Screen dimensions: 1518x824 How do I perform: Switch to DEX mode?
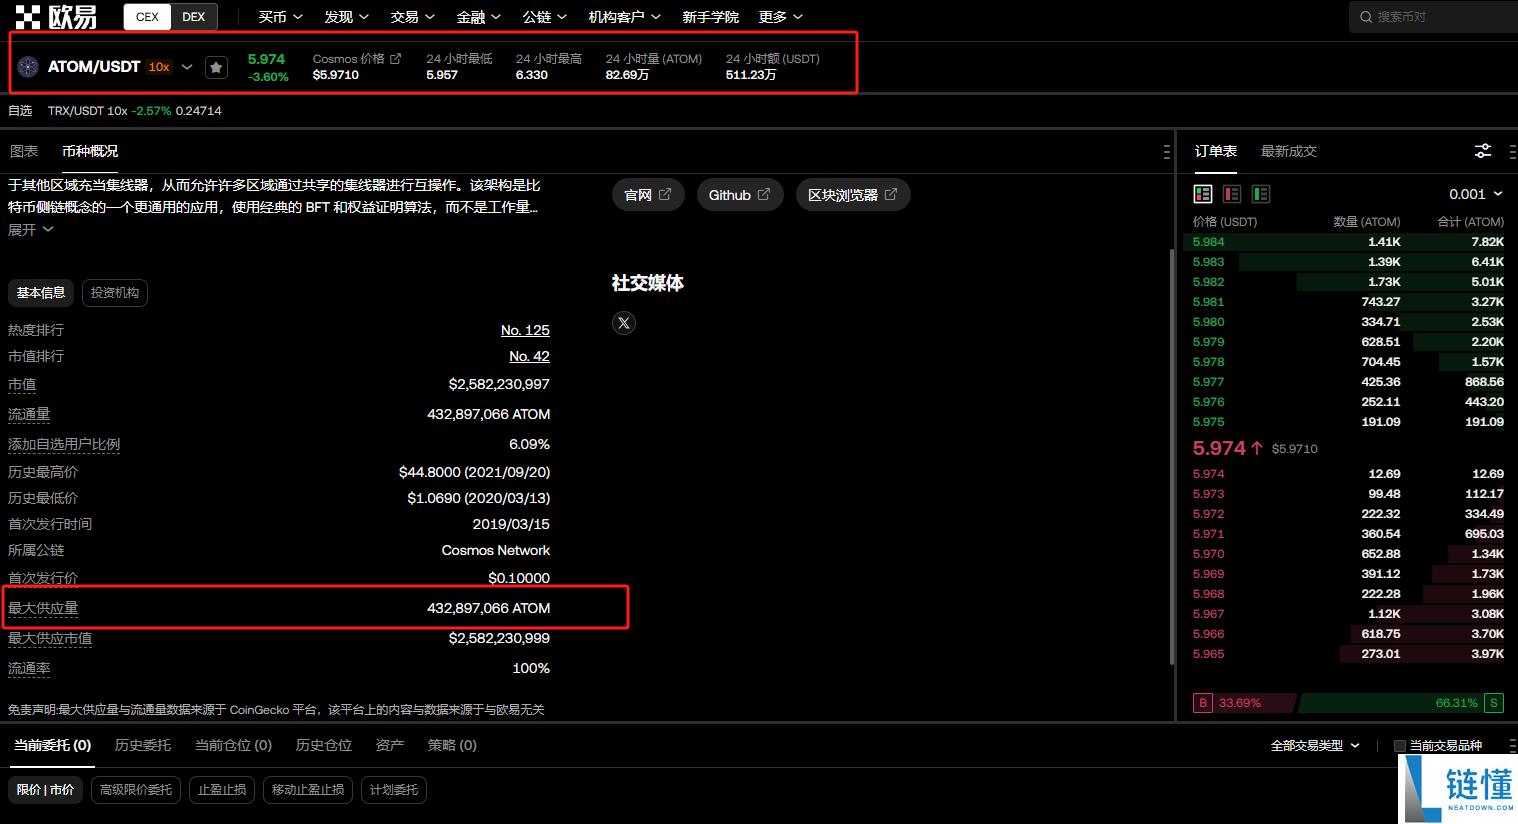tap(194, 17)
